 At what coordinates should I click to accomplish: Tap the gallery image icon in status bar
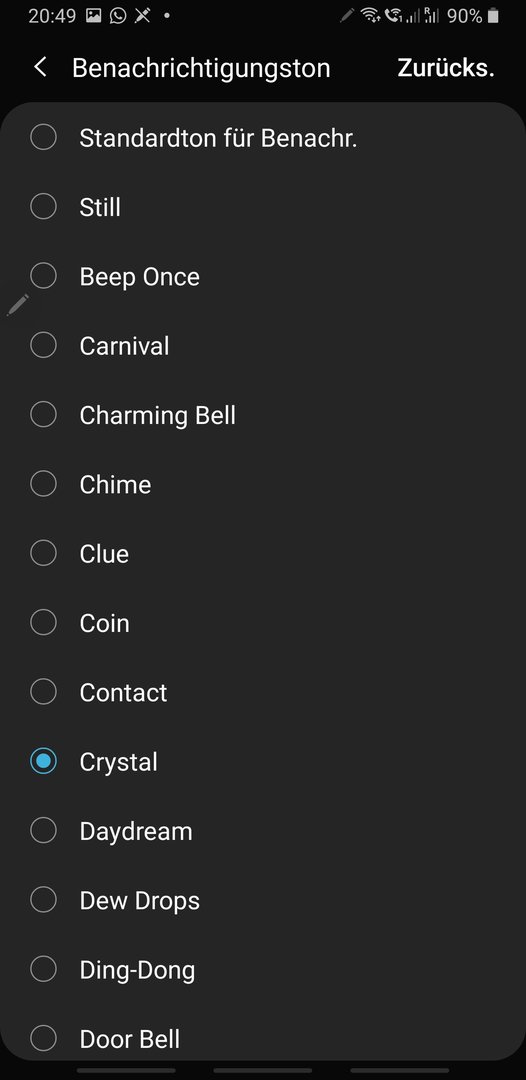(x=94, y=15)
